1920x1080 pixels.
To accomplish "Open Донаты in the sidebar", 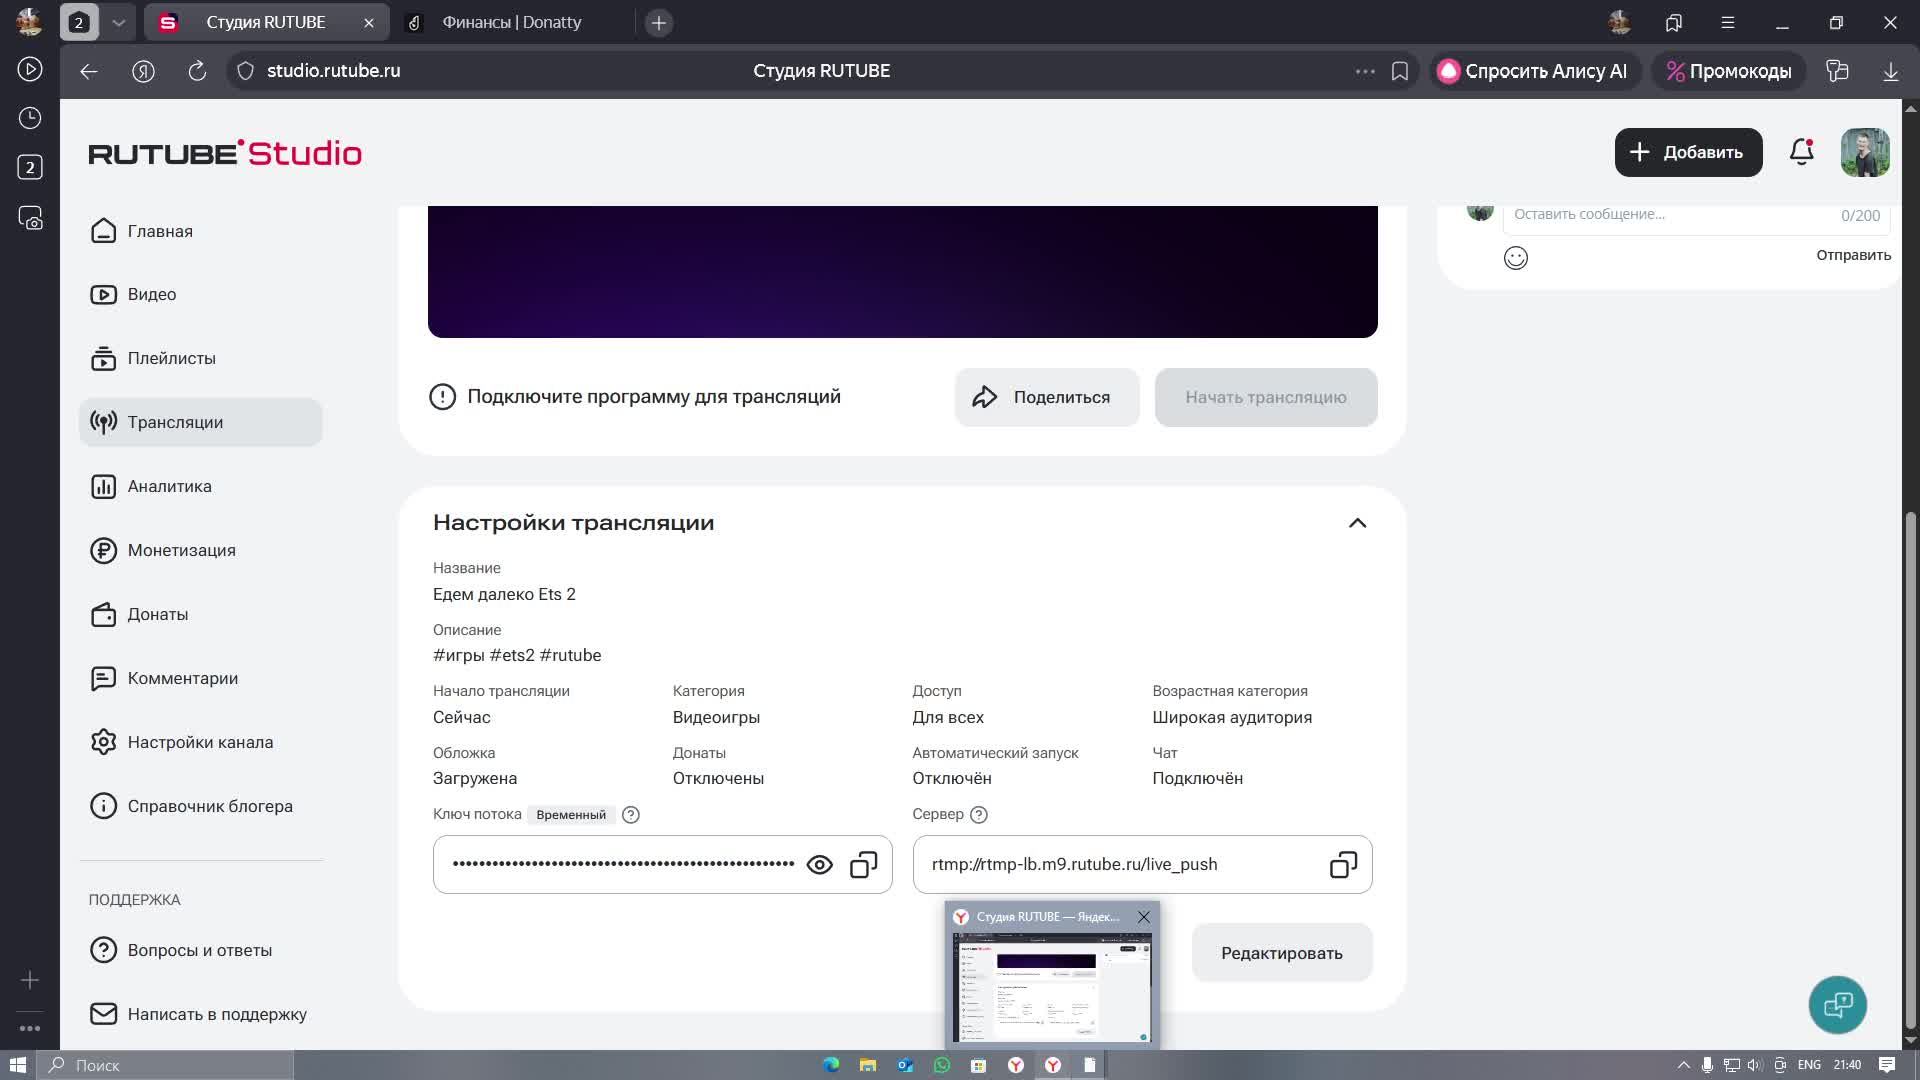I will pos(157,615).
